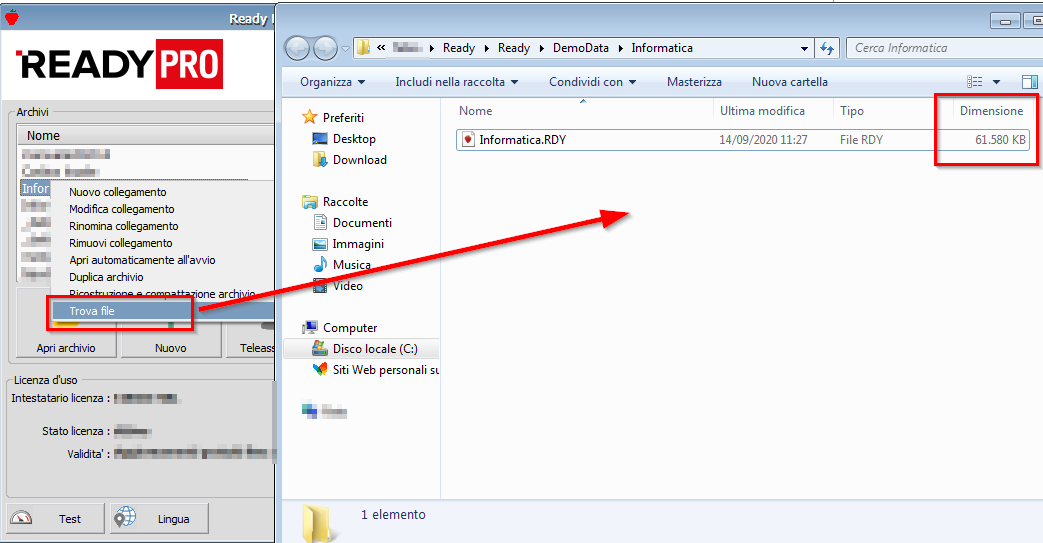Open Siti Web personali item
1043x543 pixels.
tap(386, 369)
